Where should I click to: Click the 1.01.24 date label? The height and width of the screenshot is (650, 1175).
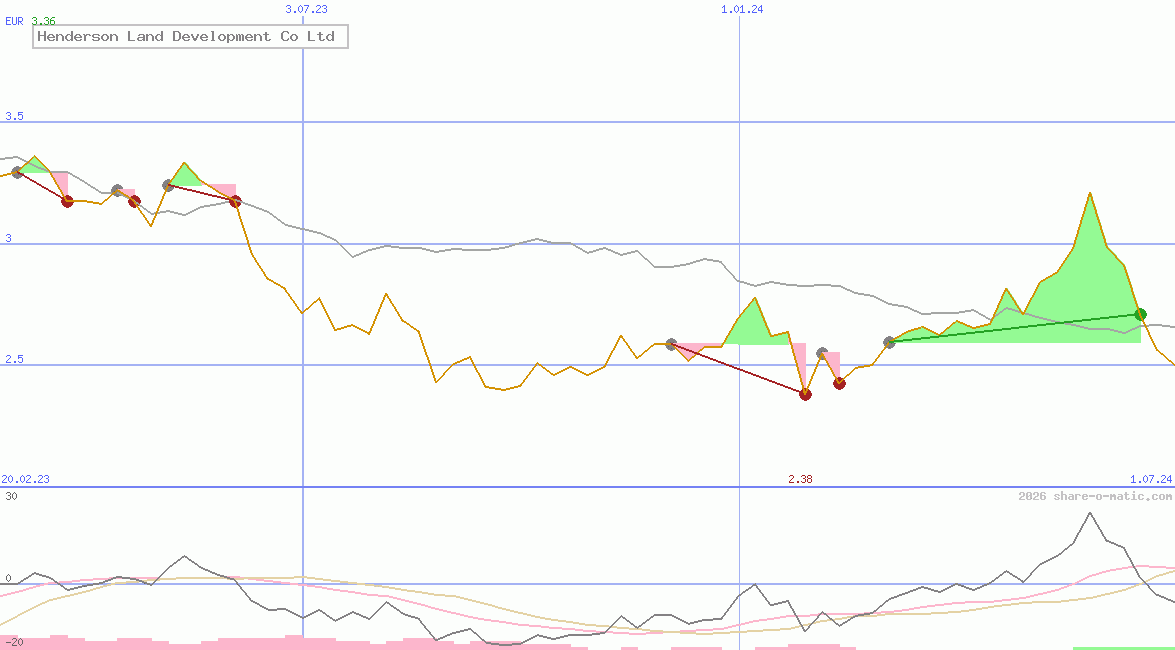pos(742,9)
